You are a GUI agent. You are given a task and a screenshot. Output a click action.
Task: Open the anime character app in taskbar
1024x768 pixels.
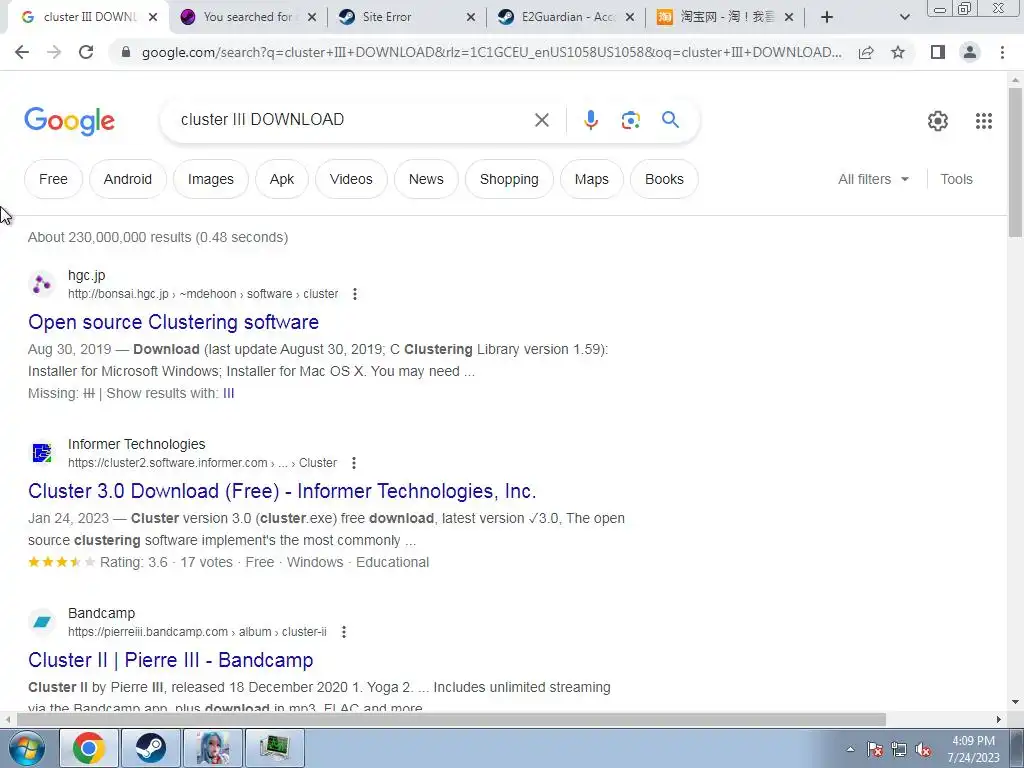point(213,748)
